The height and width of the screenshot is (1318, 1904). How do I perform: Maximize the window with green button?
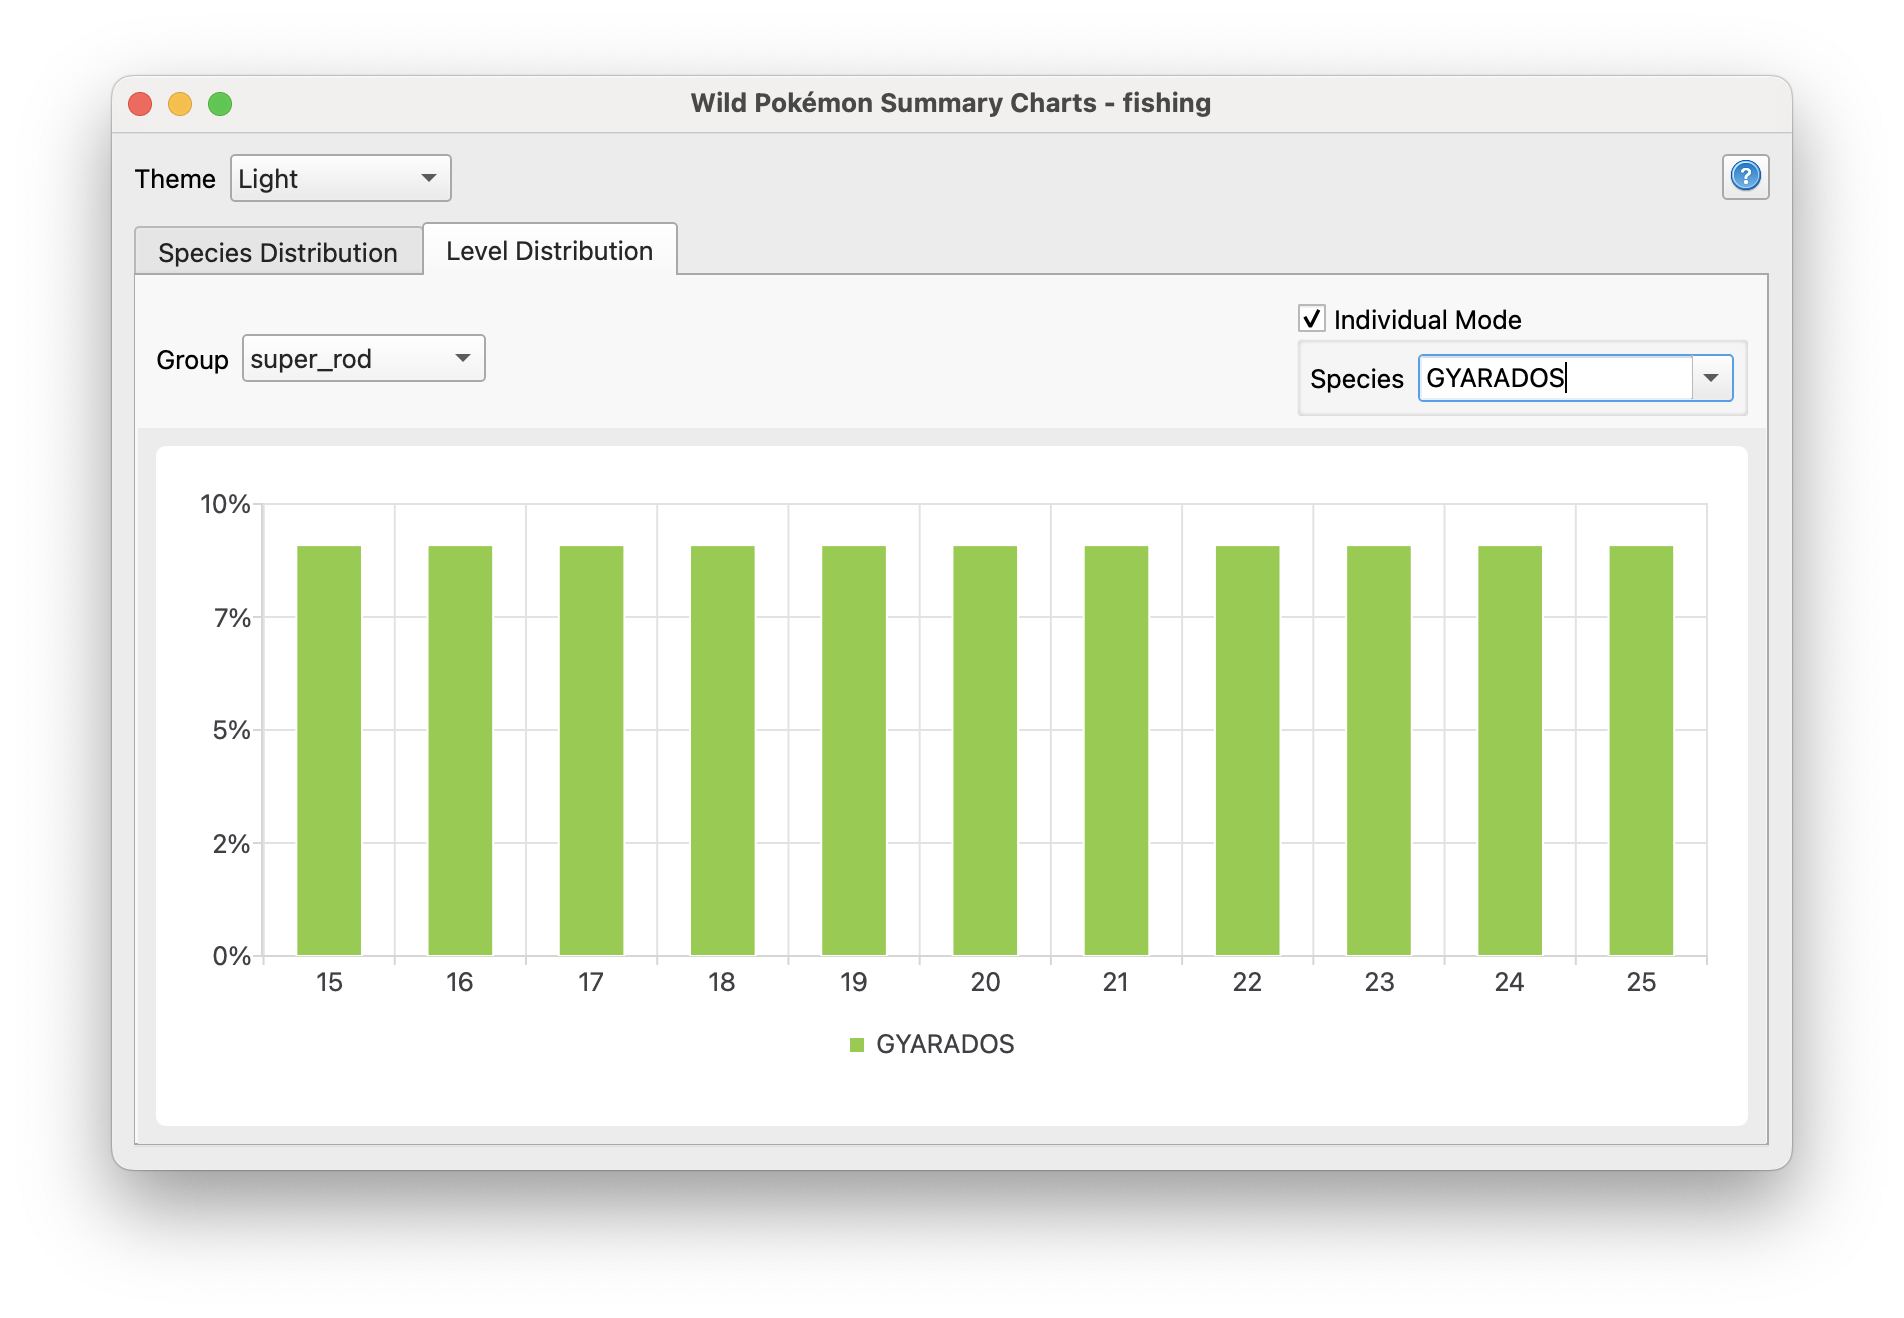pyautogui.click(x=220, y=104)
